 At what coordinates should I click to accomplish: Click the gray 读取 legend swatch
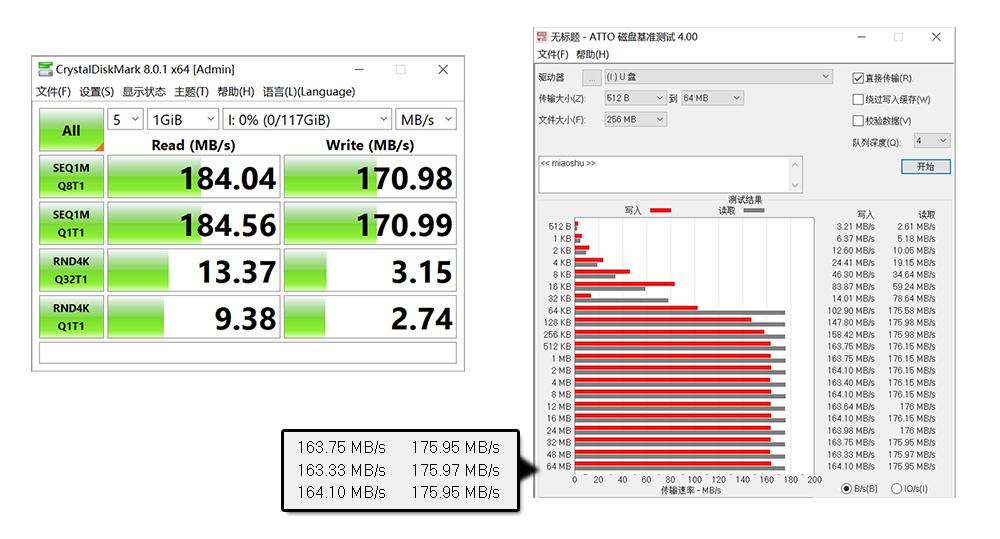point(753,210)
